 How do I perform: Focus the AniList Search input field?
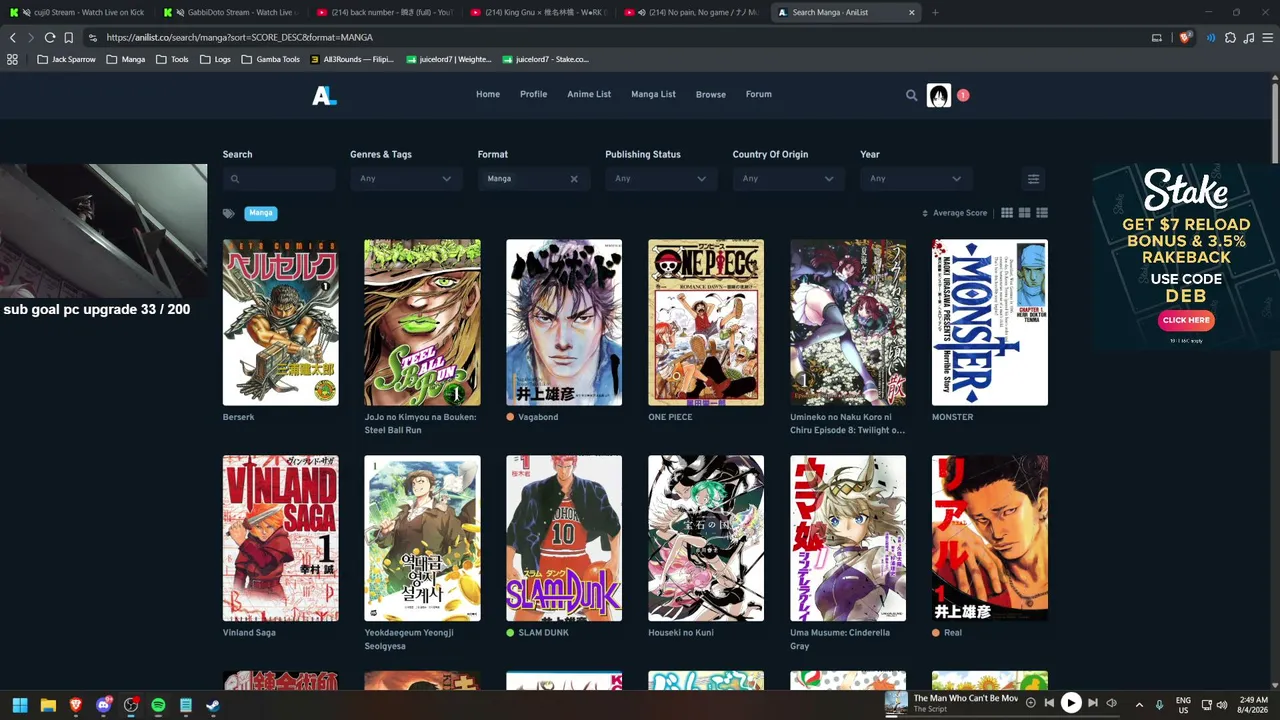279,179
